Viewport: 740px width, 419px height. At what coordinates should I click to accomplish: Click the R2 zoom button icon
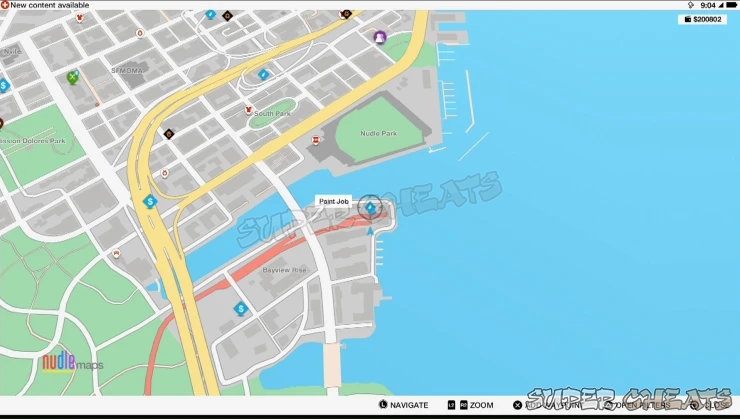pyautogui.click(x=463, y=405)
